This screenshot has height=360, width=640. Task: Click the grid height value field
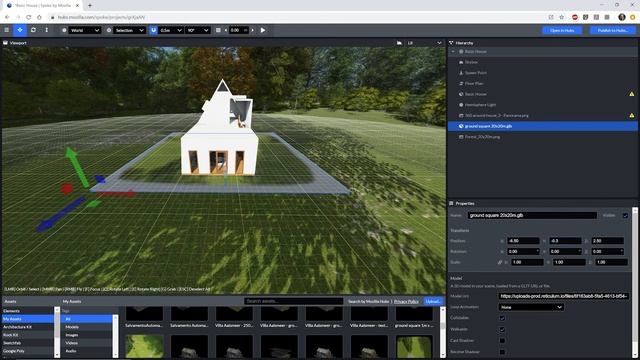(x=238, y=30)
